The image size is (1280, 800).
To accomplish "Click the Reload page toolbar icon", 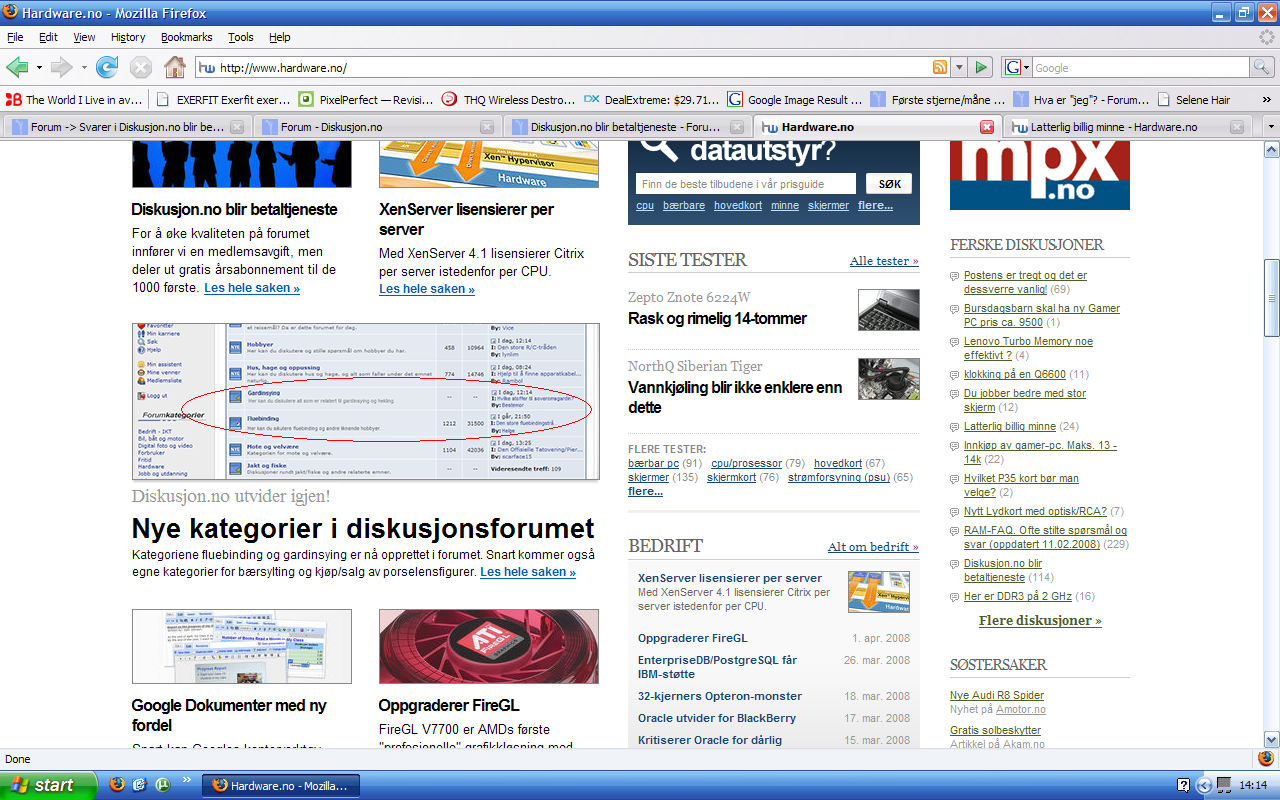I will (107, 67).
